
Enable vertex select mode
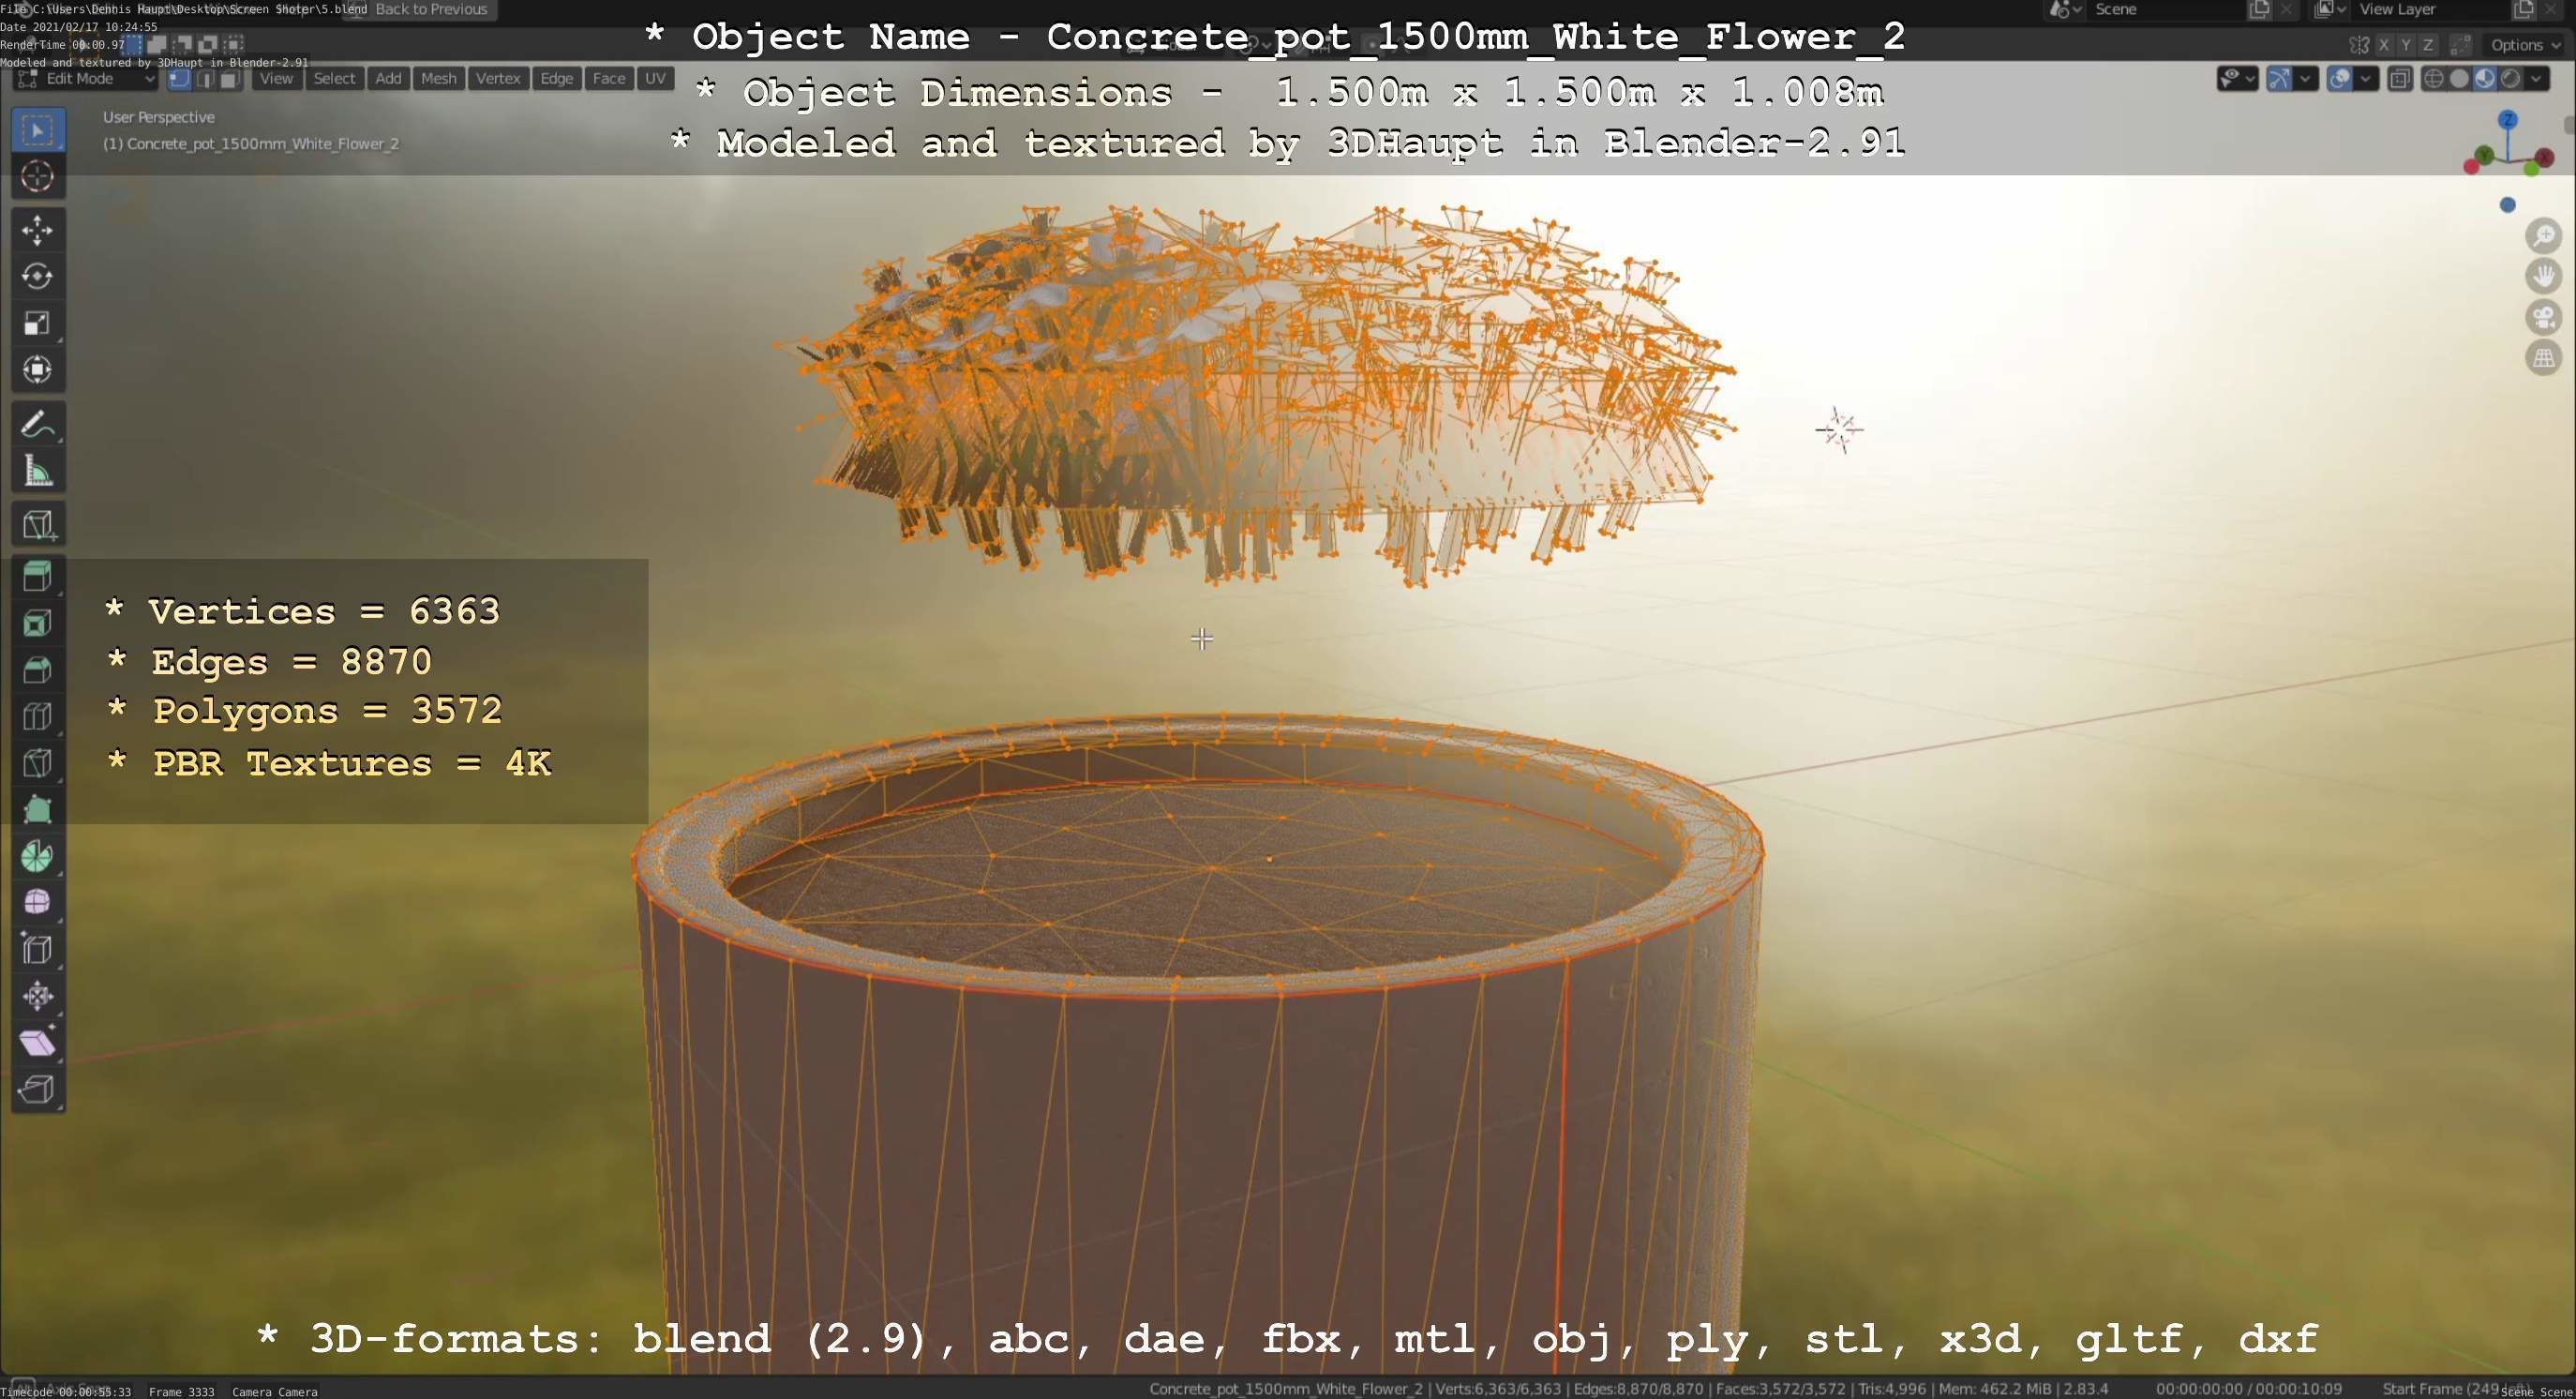coord(180,79)
